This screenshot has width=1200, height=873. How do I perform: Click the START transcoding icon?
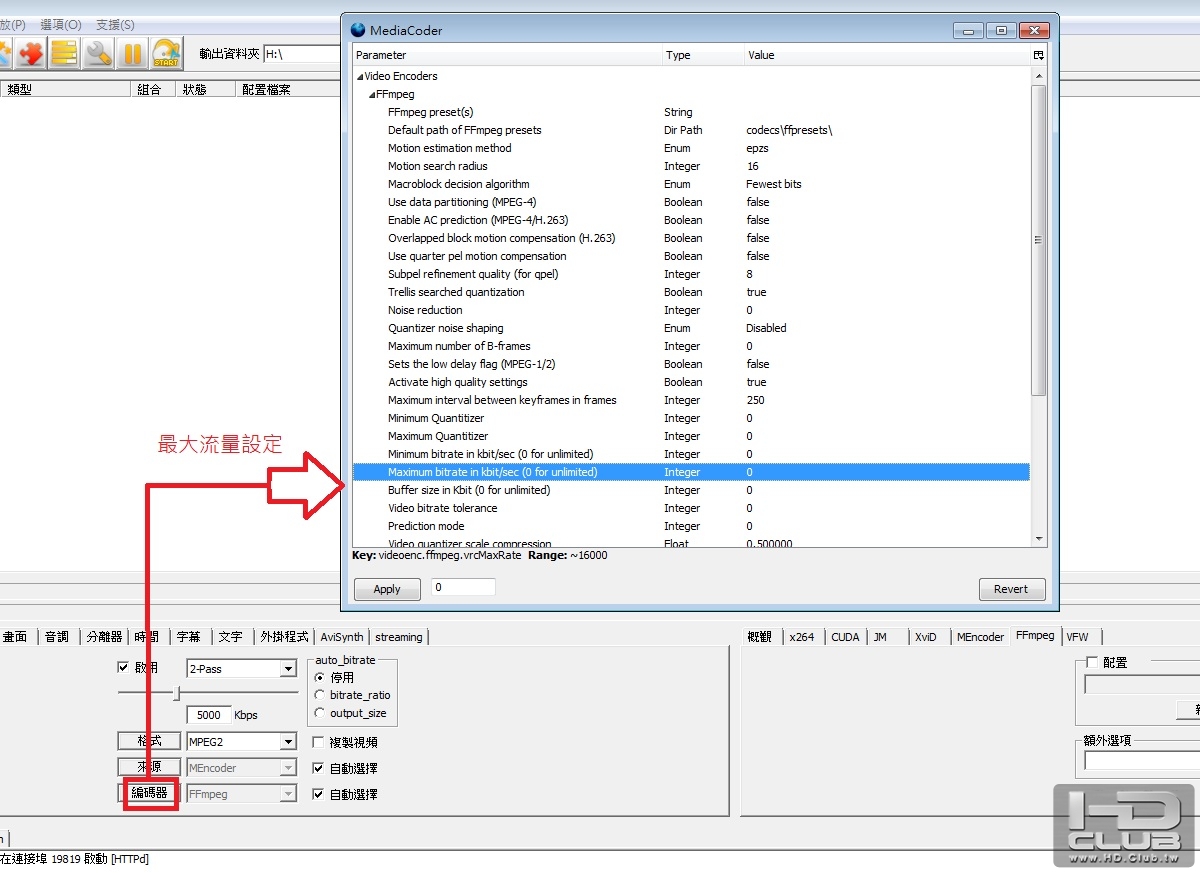click(166, 53)
